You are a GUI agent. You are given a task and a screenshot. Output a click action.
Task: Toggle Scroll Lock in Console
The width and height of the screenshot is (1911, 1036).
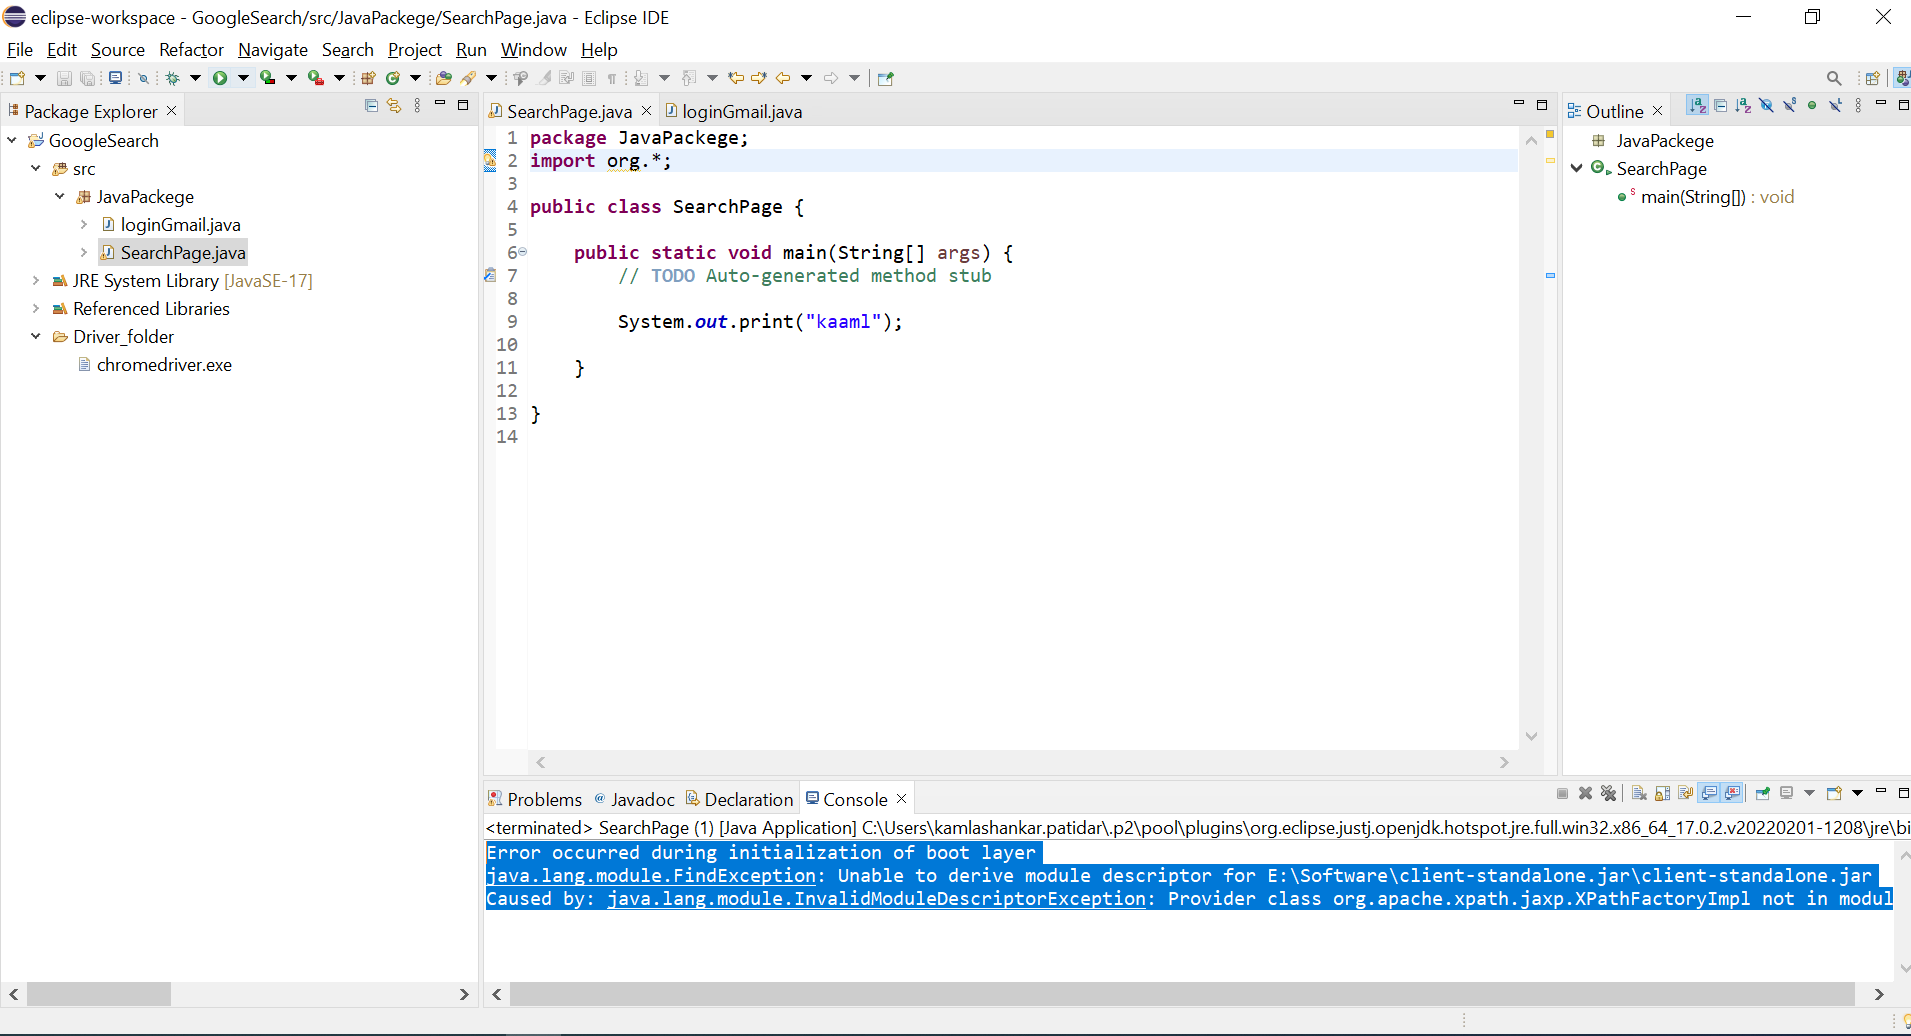point(1662,793)
